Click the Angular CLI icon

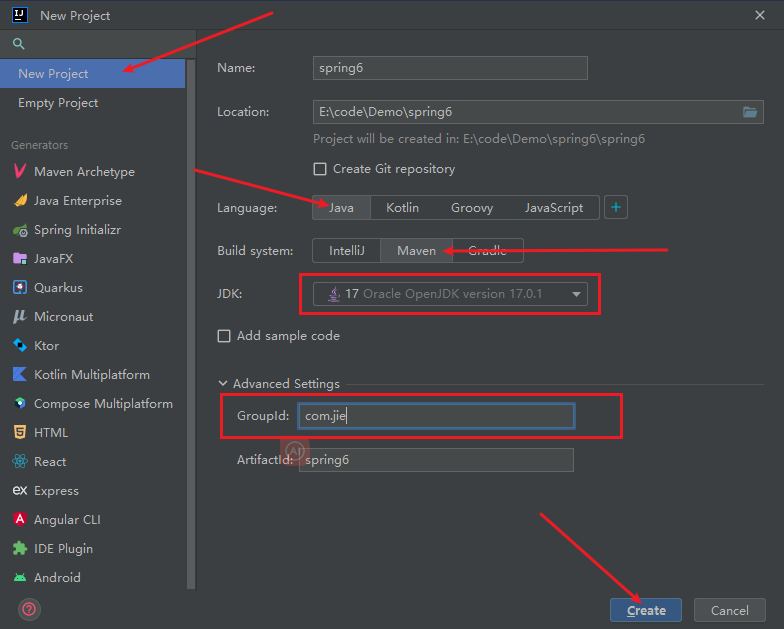click(20, 520)
